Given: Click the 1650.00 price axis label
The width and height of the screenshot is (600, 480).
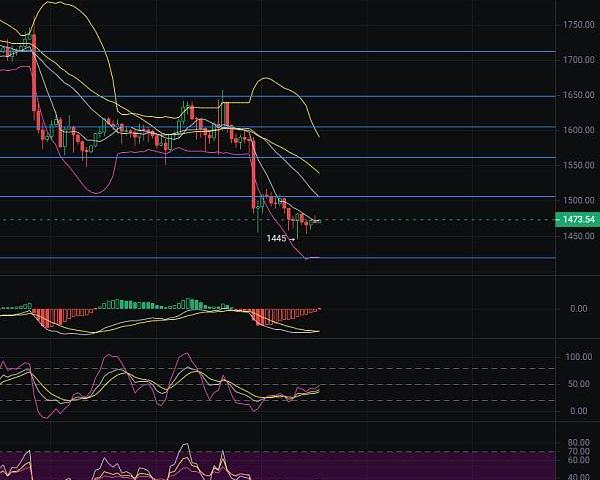Looking at the screenshot, I should click(578, 95).
